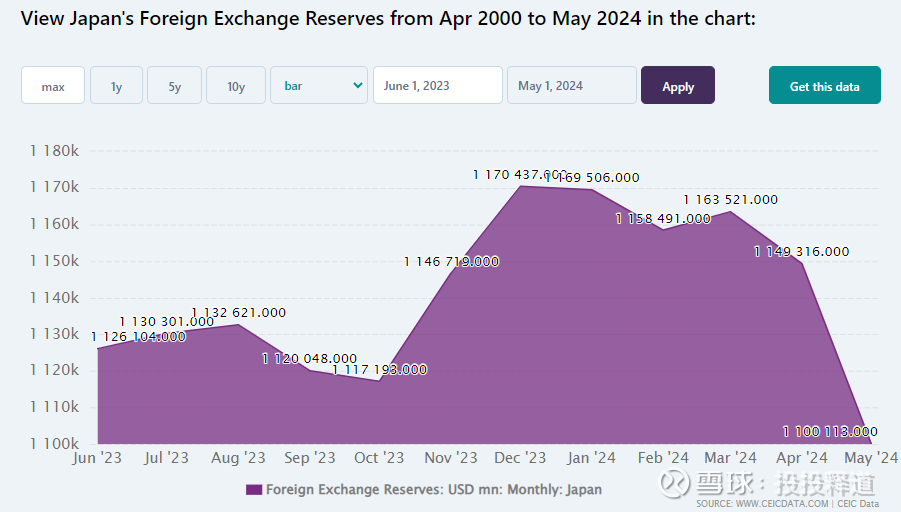Open the bar chart type dropdown
The image size is (901, 512).
(320, 86)
